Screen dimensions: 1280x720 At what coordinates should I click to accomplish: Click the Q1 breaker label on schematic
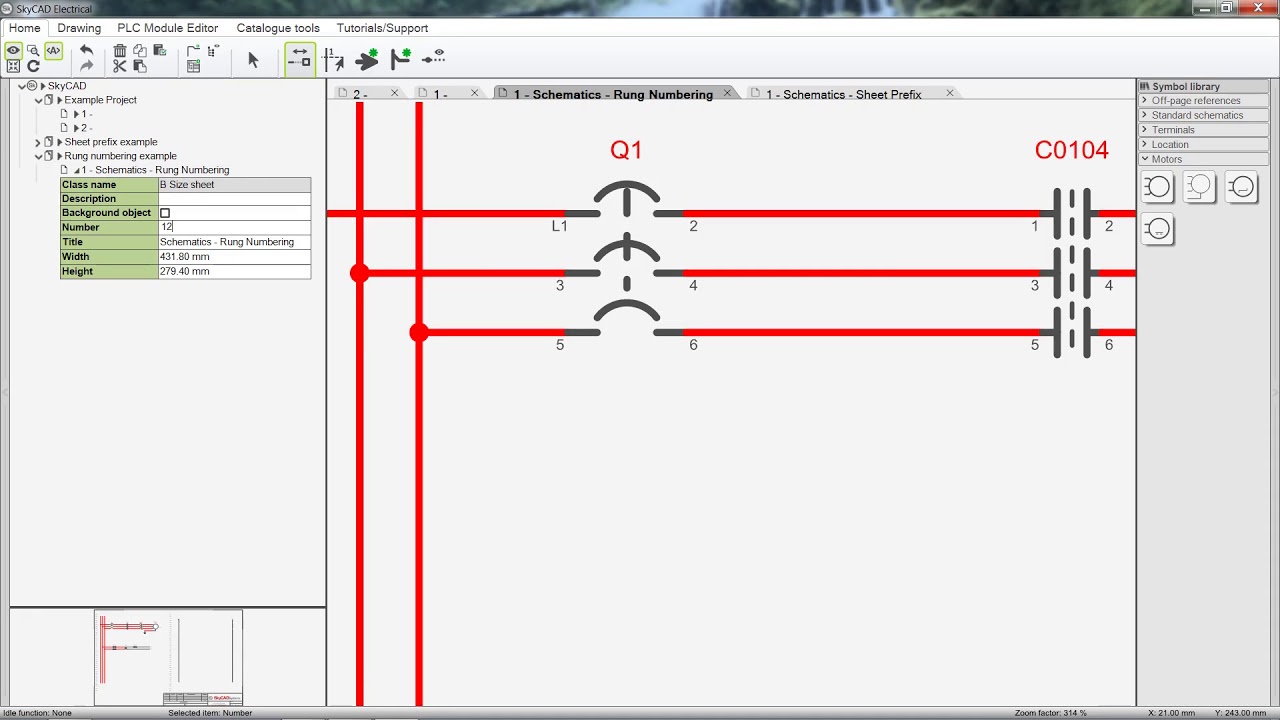[x=626, y=150]
